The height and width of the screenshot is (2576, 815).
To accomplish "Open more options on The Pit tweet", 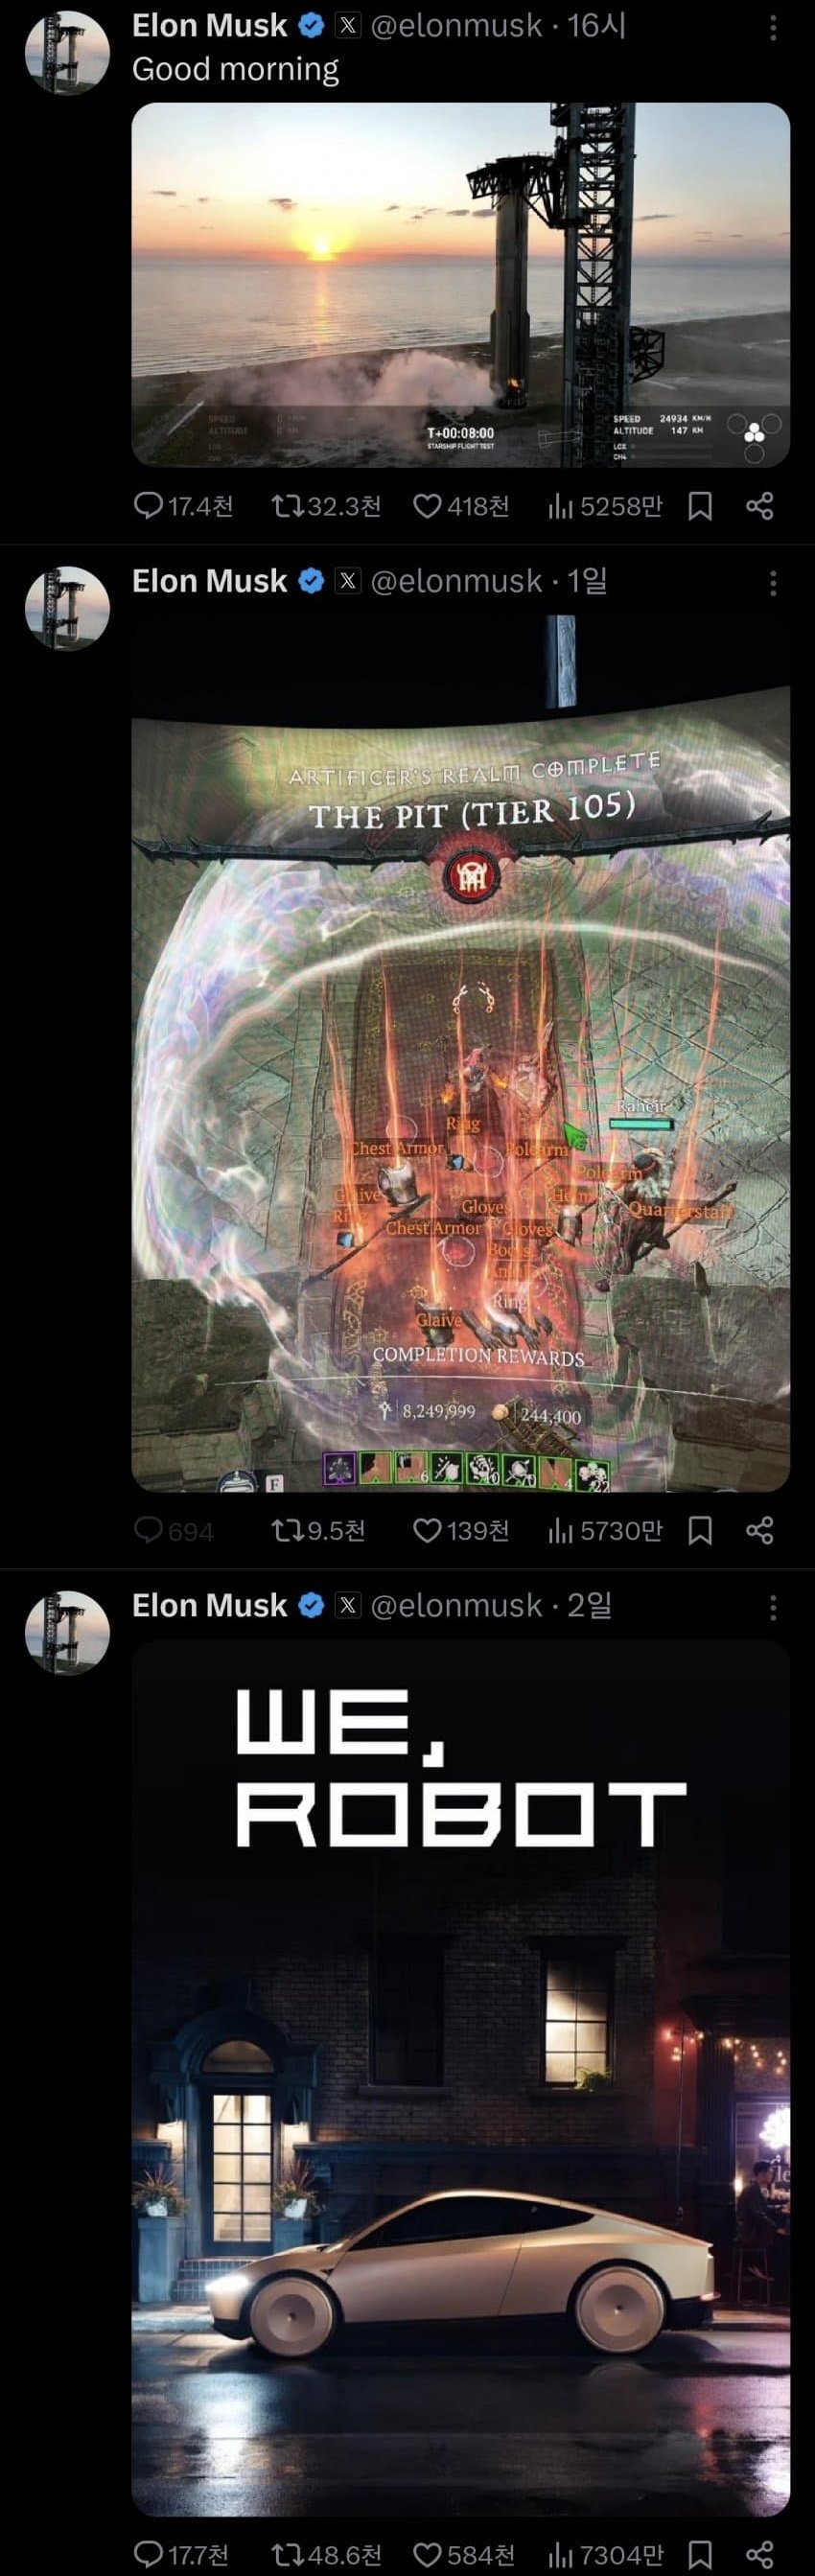I will click(773, 583).
